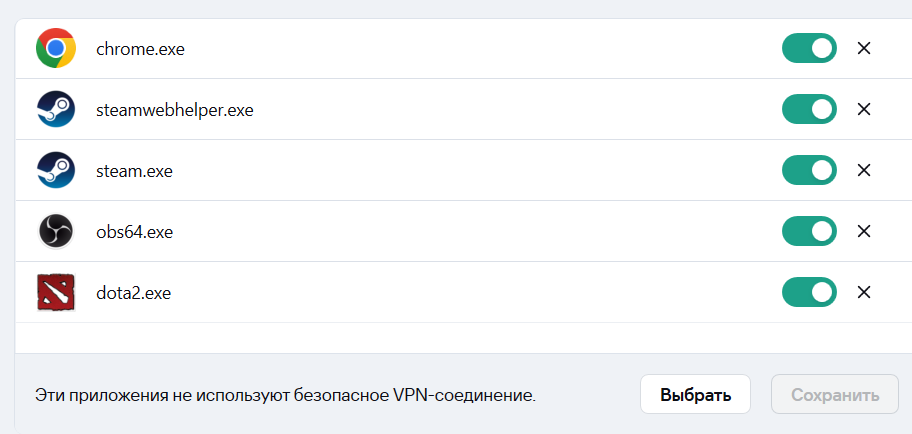Click the OBS Studio icon

pos(56,231)
